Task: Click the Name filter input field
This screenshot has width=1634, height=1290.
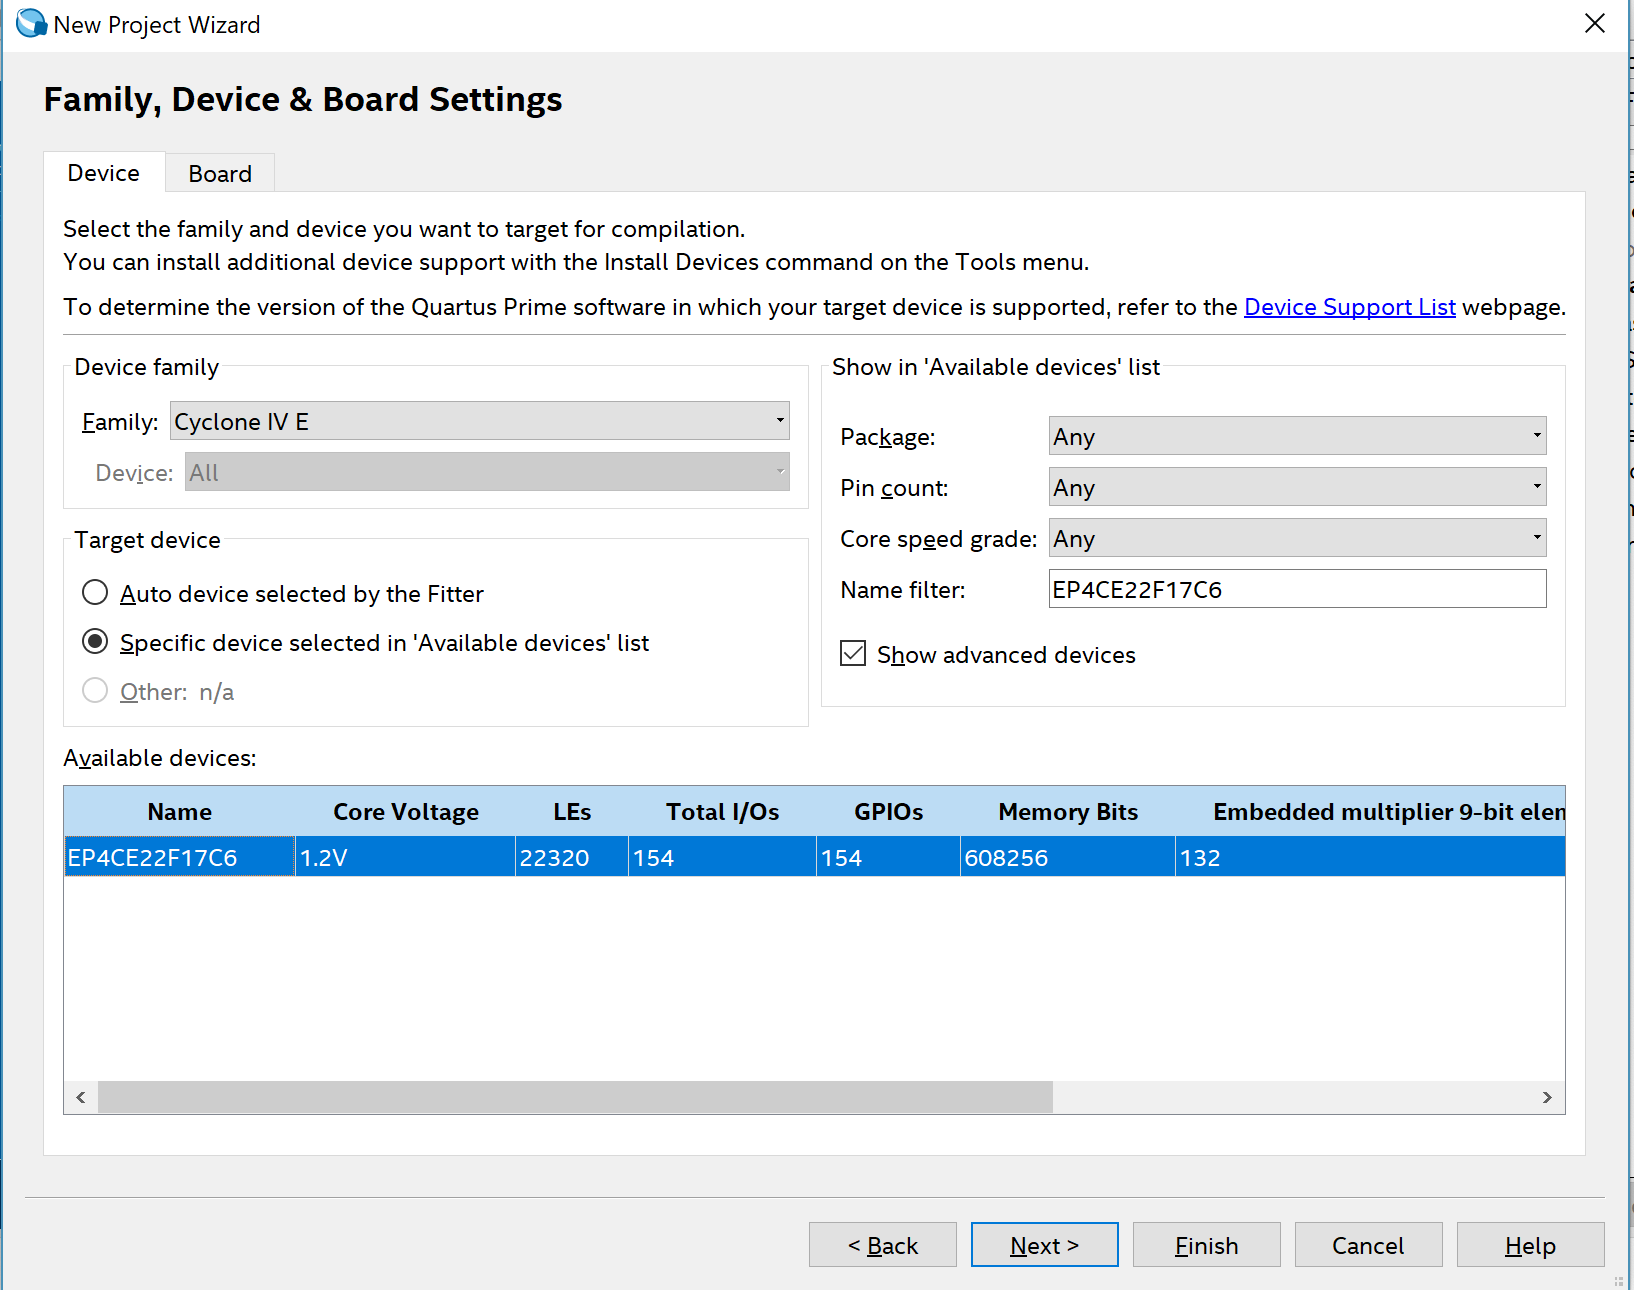Action: point(1297,589)
